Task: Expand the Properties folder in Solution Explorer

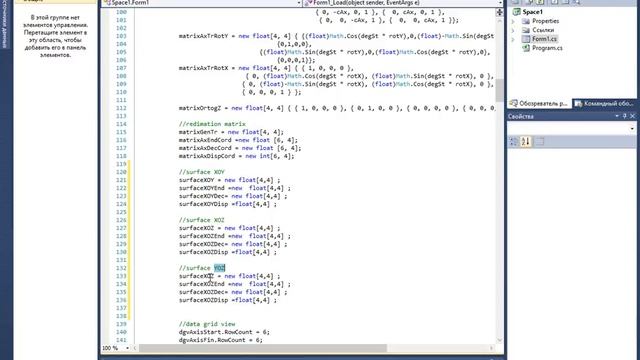Action: [x=513, y=21]
